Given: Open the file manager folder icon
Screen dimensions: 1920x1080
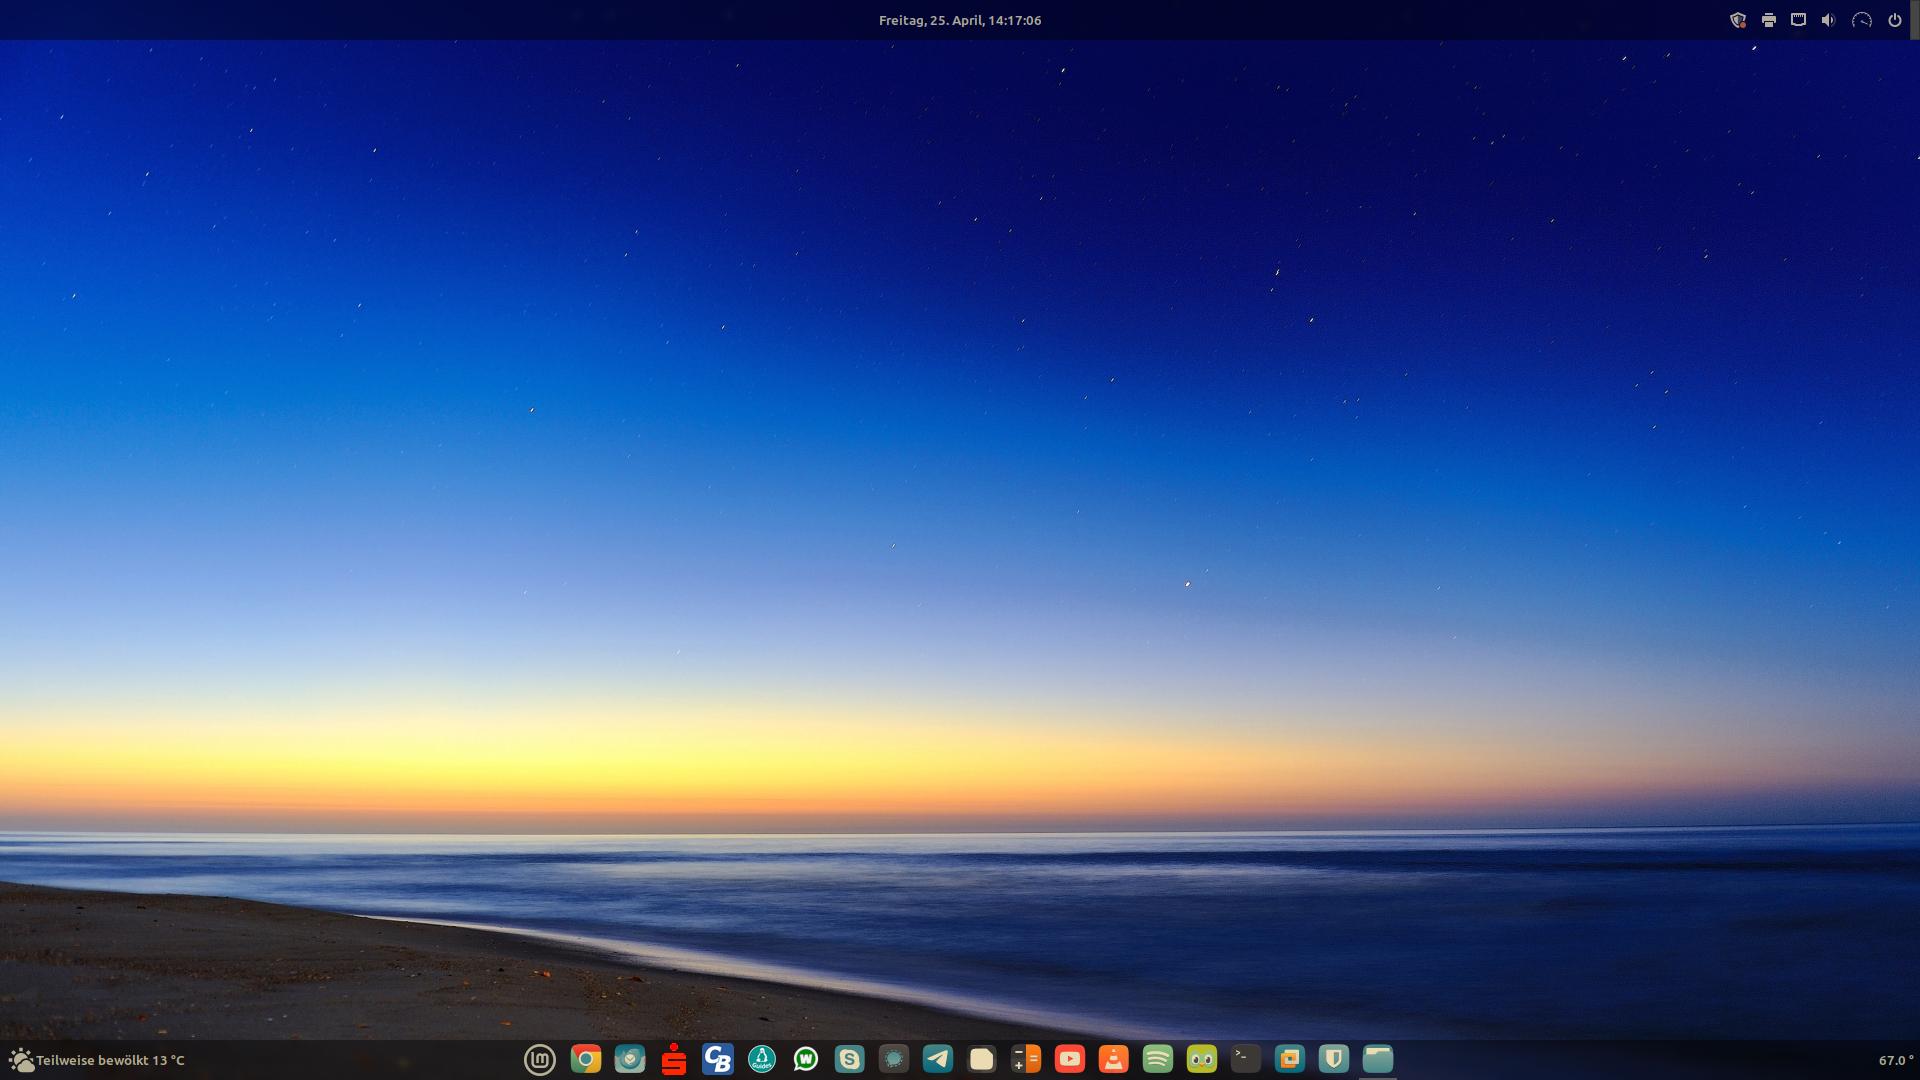Looking at the screenshot, I should click(1378, 1059).
